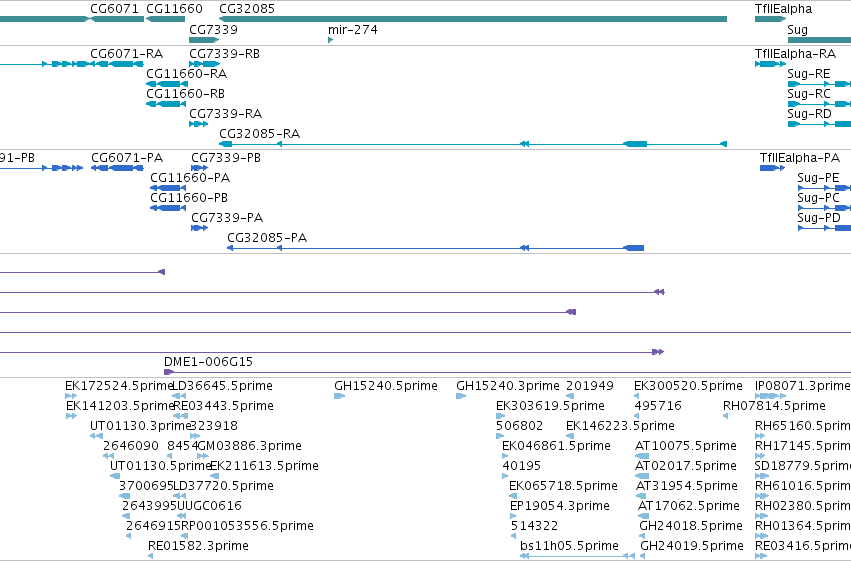Click EST GM03886.3prime
Image resolution: width=851 pixels, height=561 pixels.
coord(249,446)
